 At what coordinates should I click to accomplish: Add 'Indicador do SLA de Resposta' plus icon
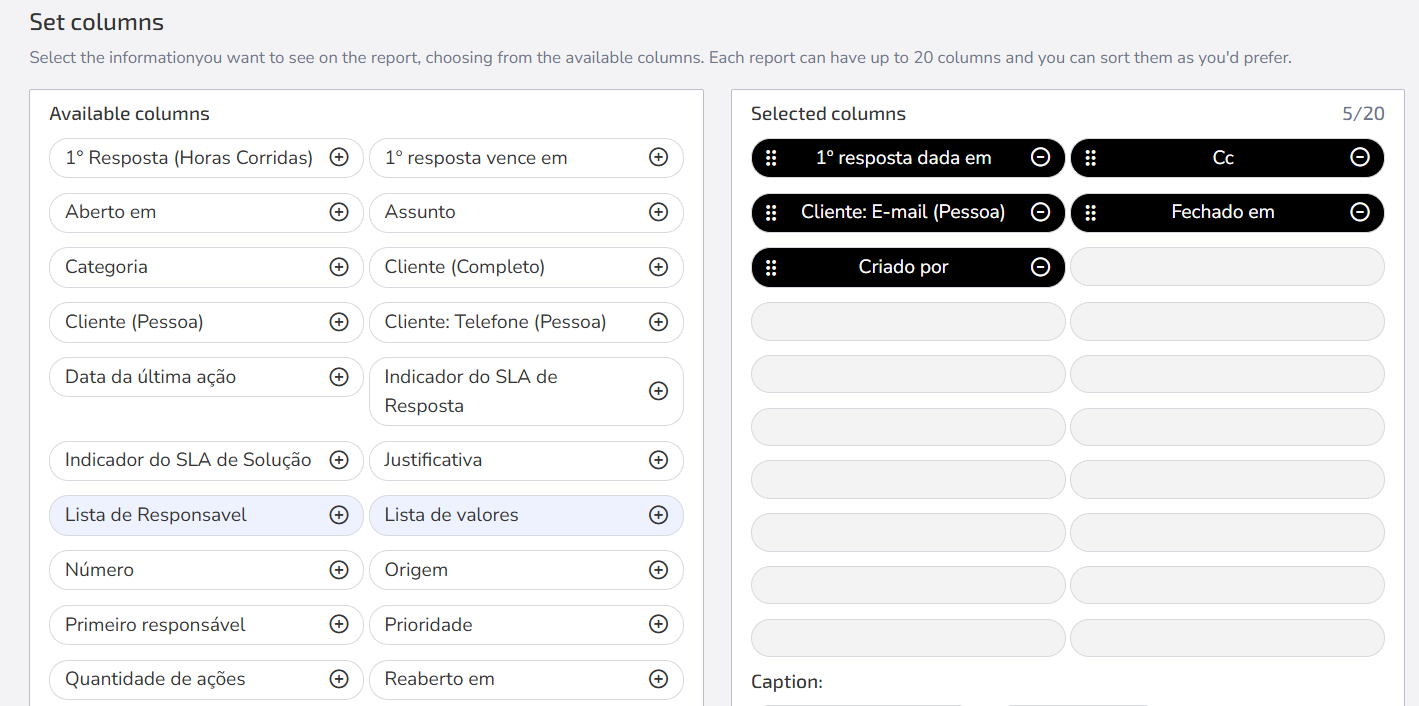pyautogui.click(x=658, y=391)
